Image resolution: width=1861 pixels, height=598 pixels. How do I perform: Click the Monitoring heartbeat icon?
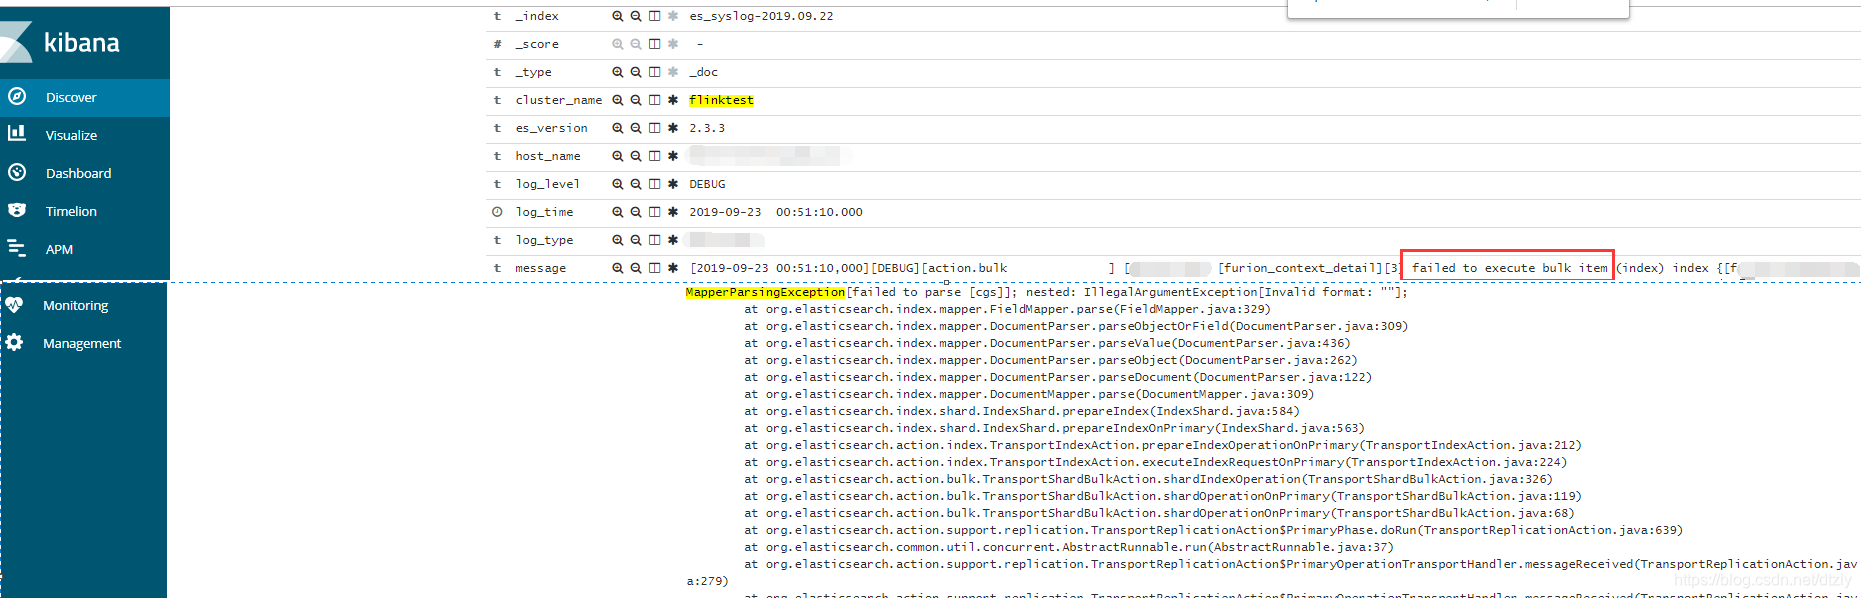click(x=14, y=305)
